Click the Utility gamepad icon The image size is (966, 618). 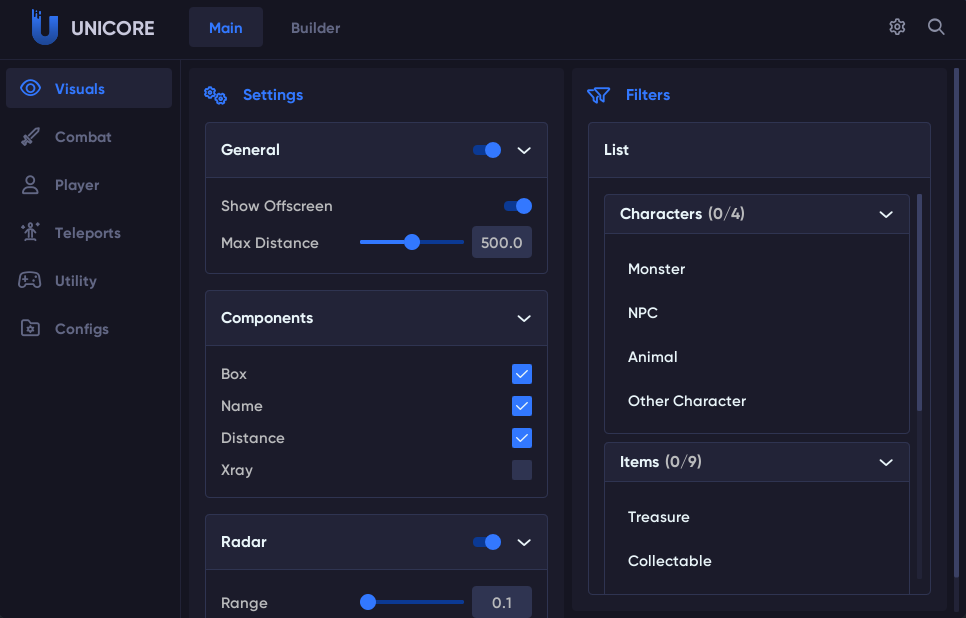(x=30, y=281)
